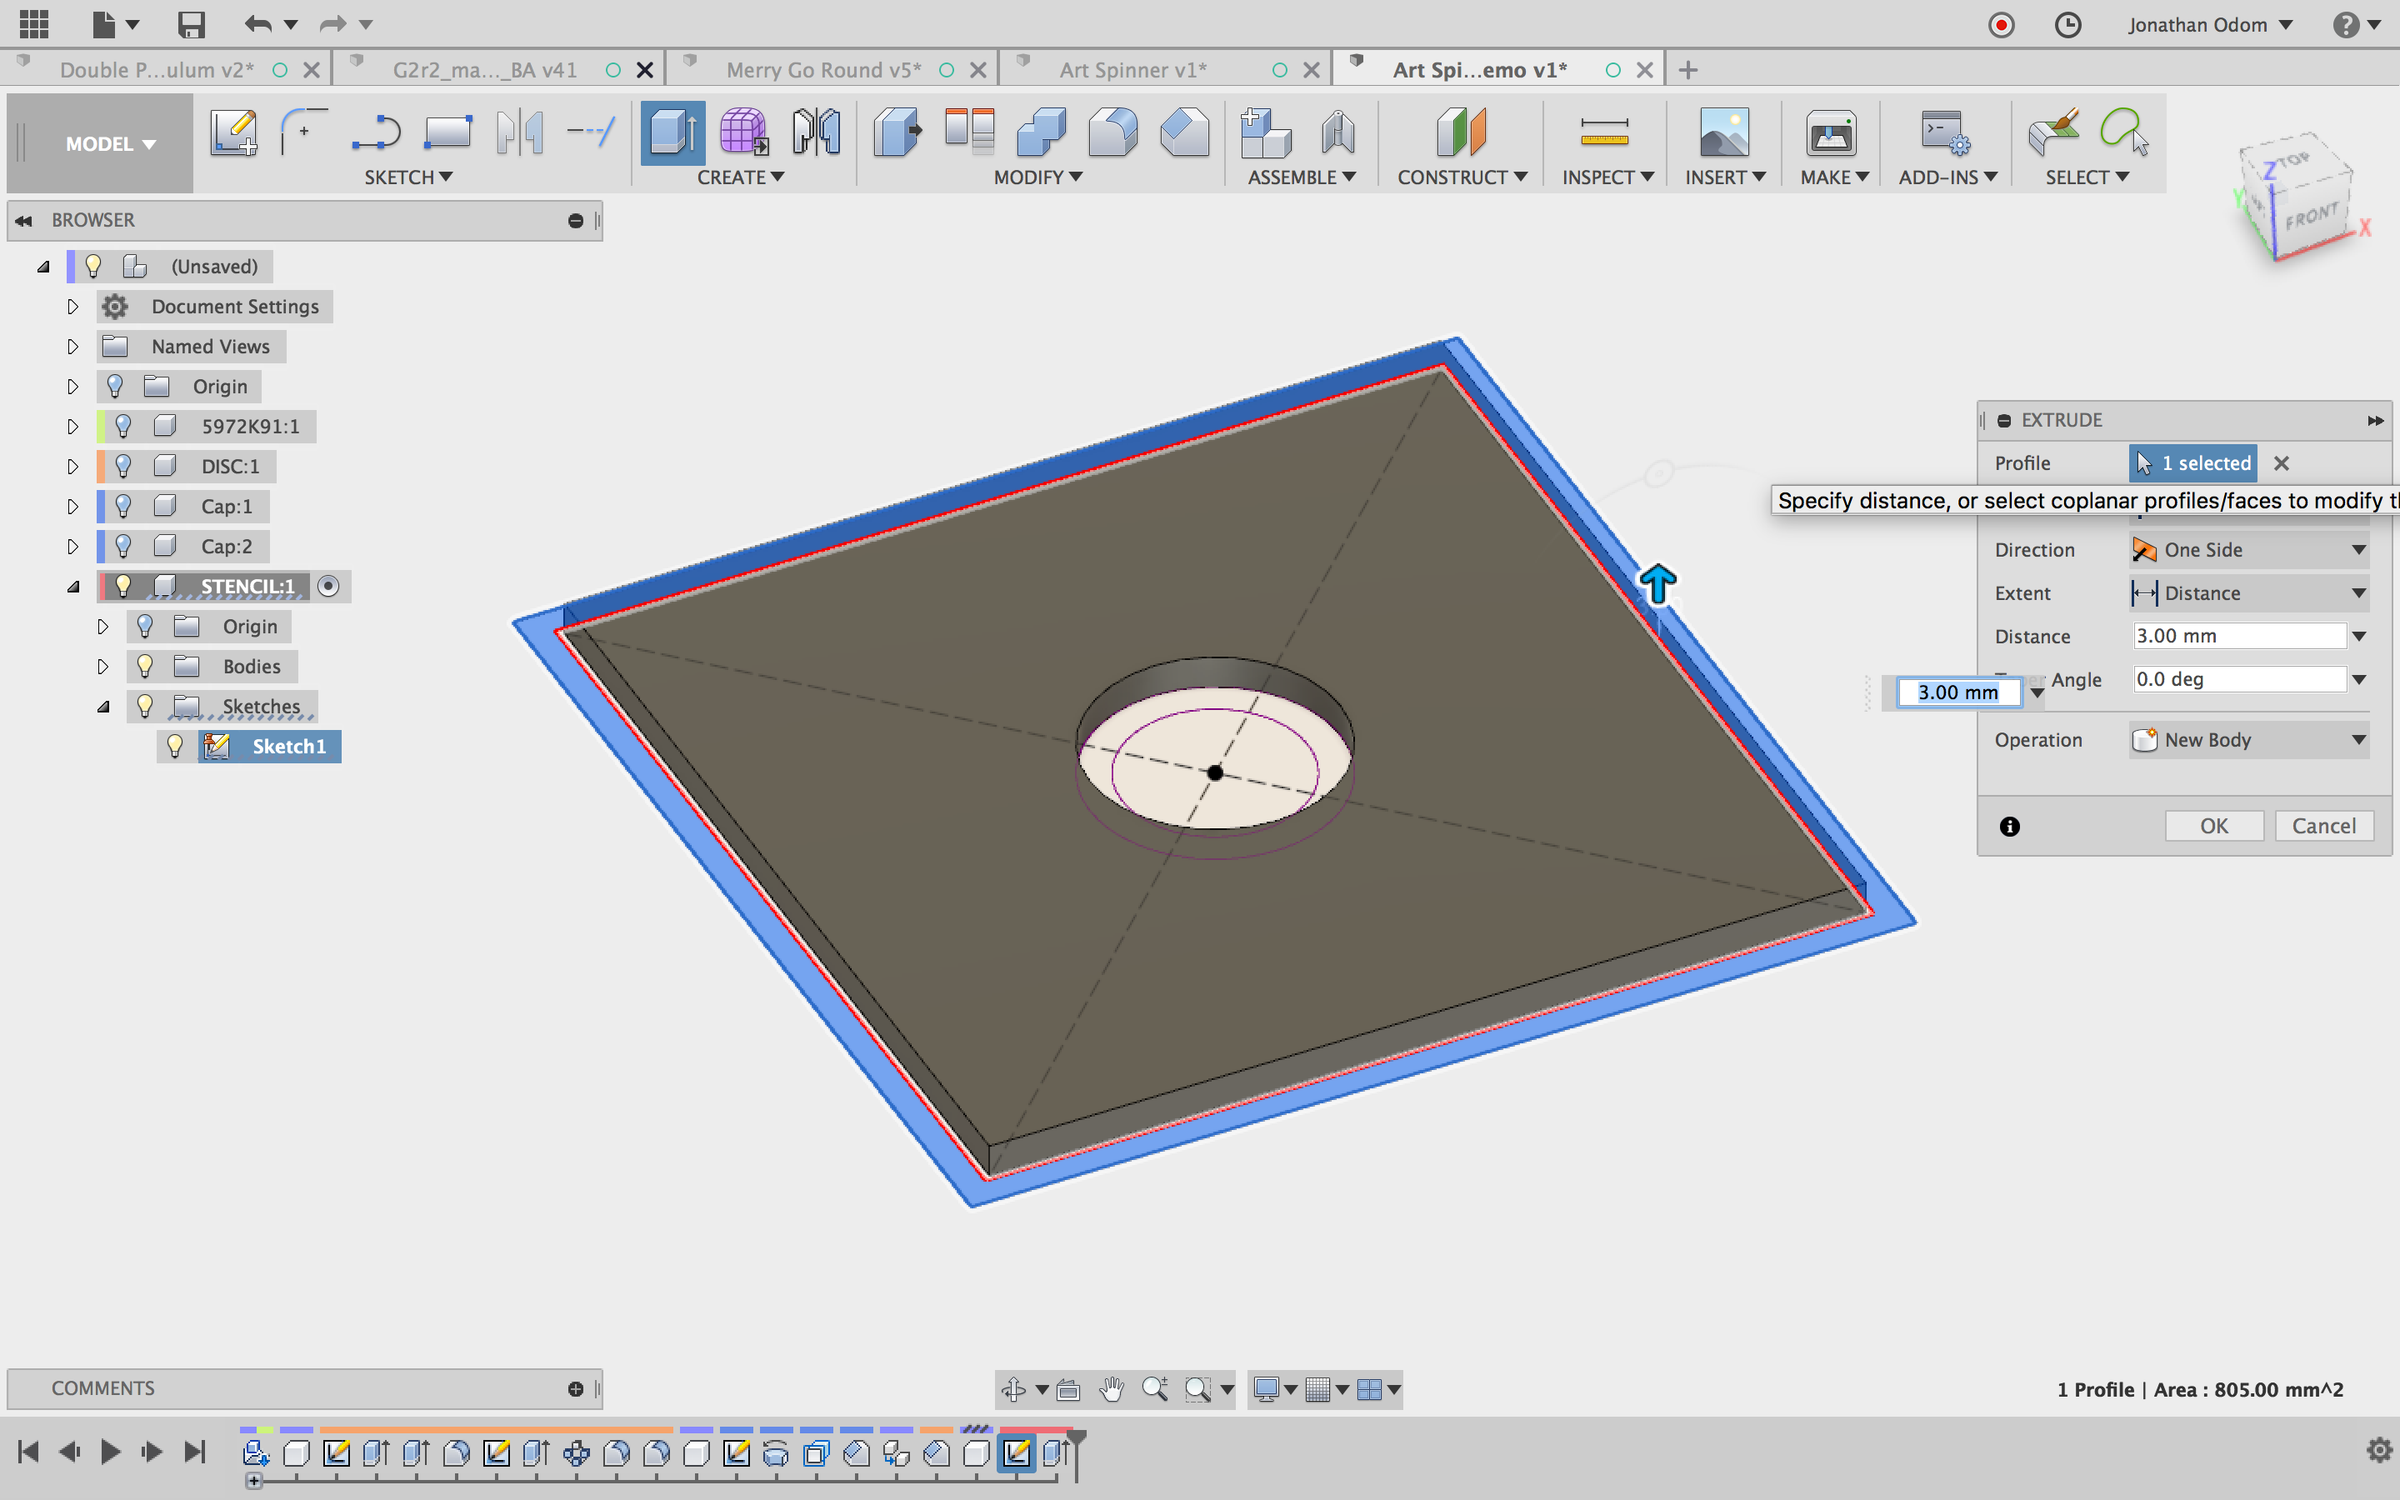Image resolution: width=2400 pixels, height=1500 pixels.
Task: Click the Measure ruler icon
Action: (1604, 133)
